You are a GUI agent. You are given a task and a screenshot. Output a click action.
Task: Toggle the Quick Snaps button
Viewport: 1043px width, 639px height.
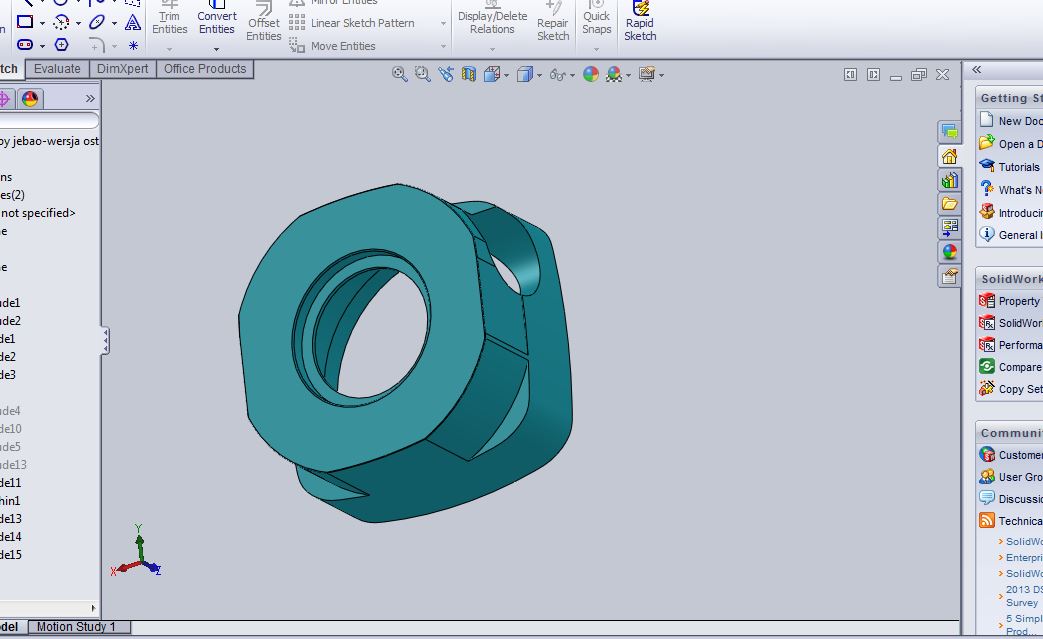pos(597,22)
